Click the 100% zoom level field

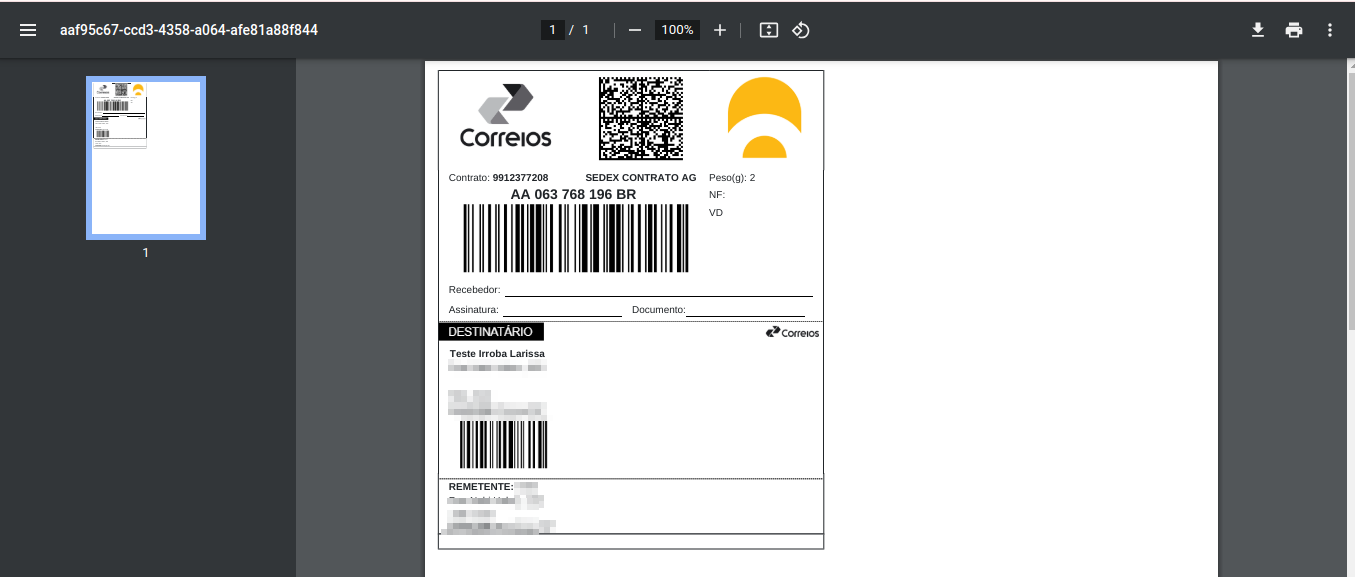point(677,30)
